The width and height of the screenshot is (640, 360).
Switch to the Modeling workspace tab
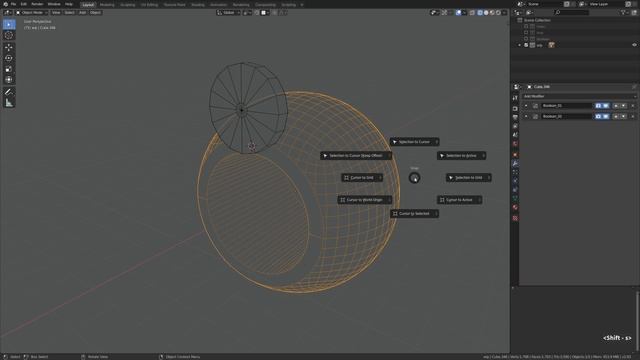click(x=107, y=5)
